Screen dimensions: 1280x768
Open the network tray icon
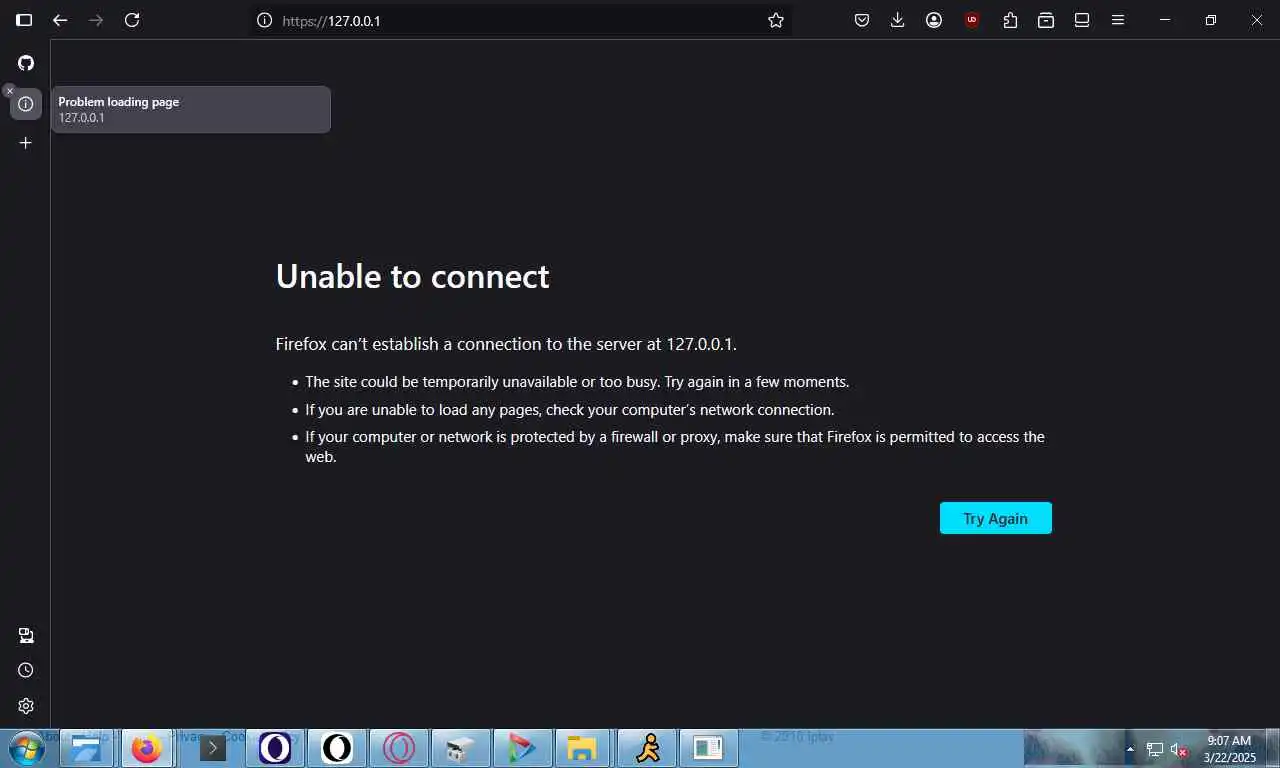click(x=1155, y=749)
